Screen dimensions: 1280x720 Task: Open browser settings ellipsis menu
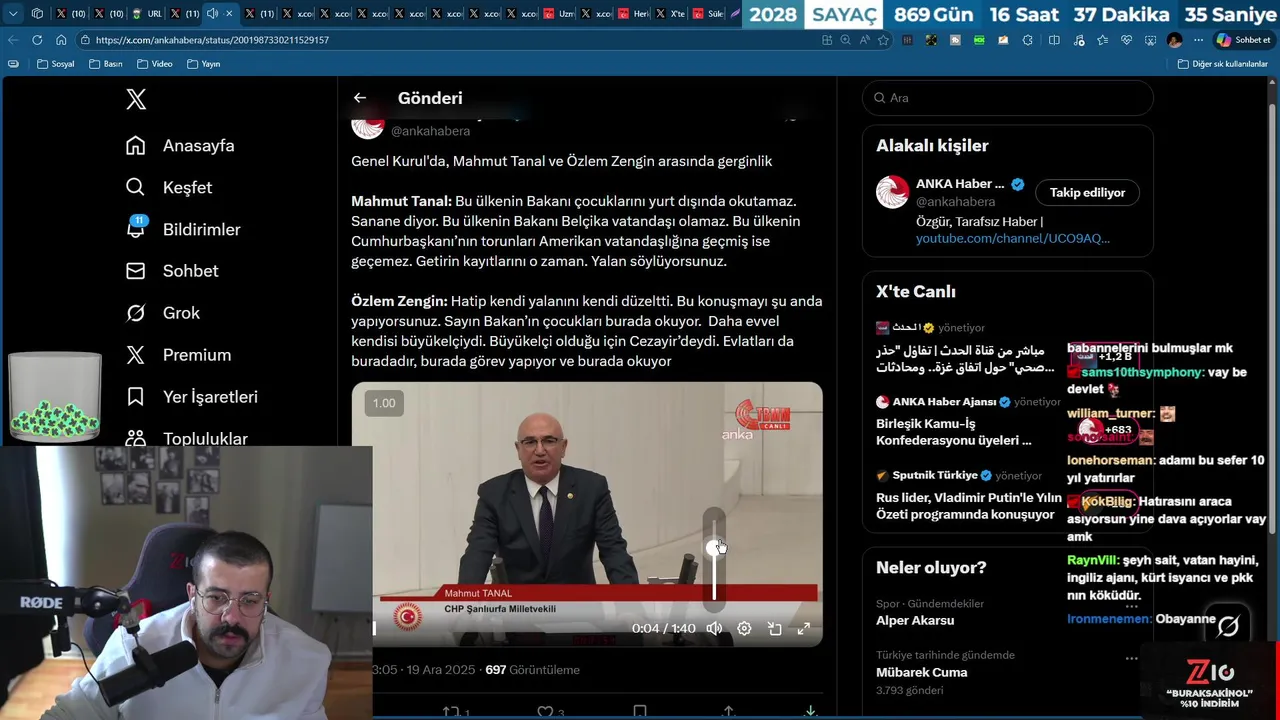coord(1198,40)
